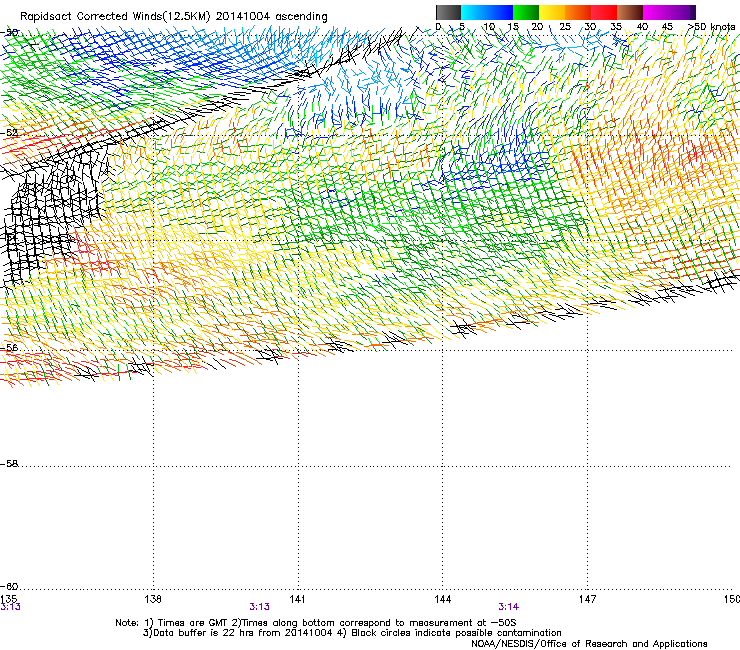
Task: Click the 'Black circles indicate possible contamination' note
Action: click(456, 633)
